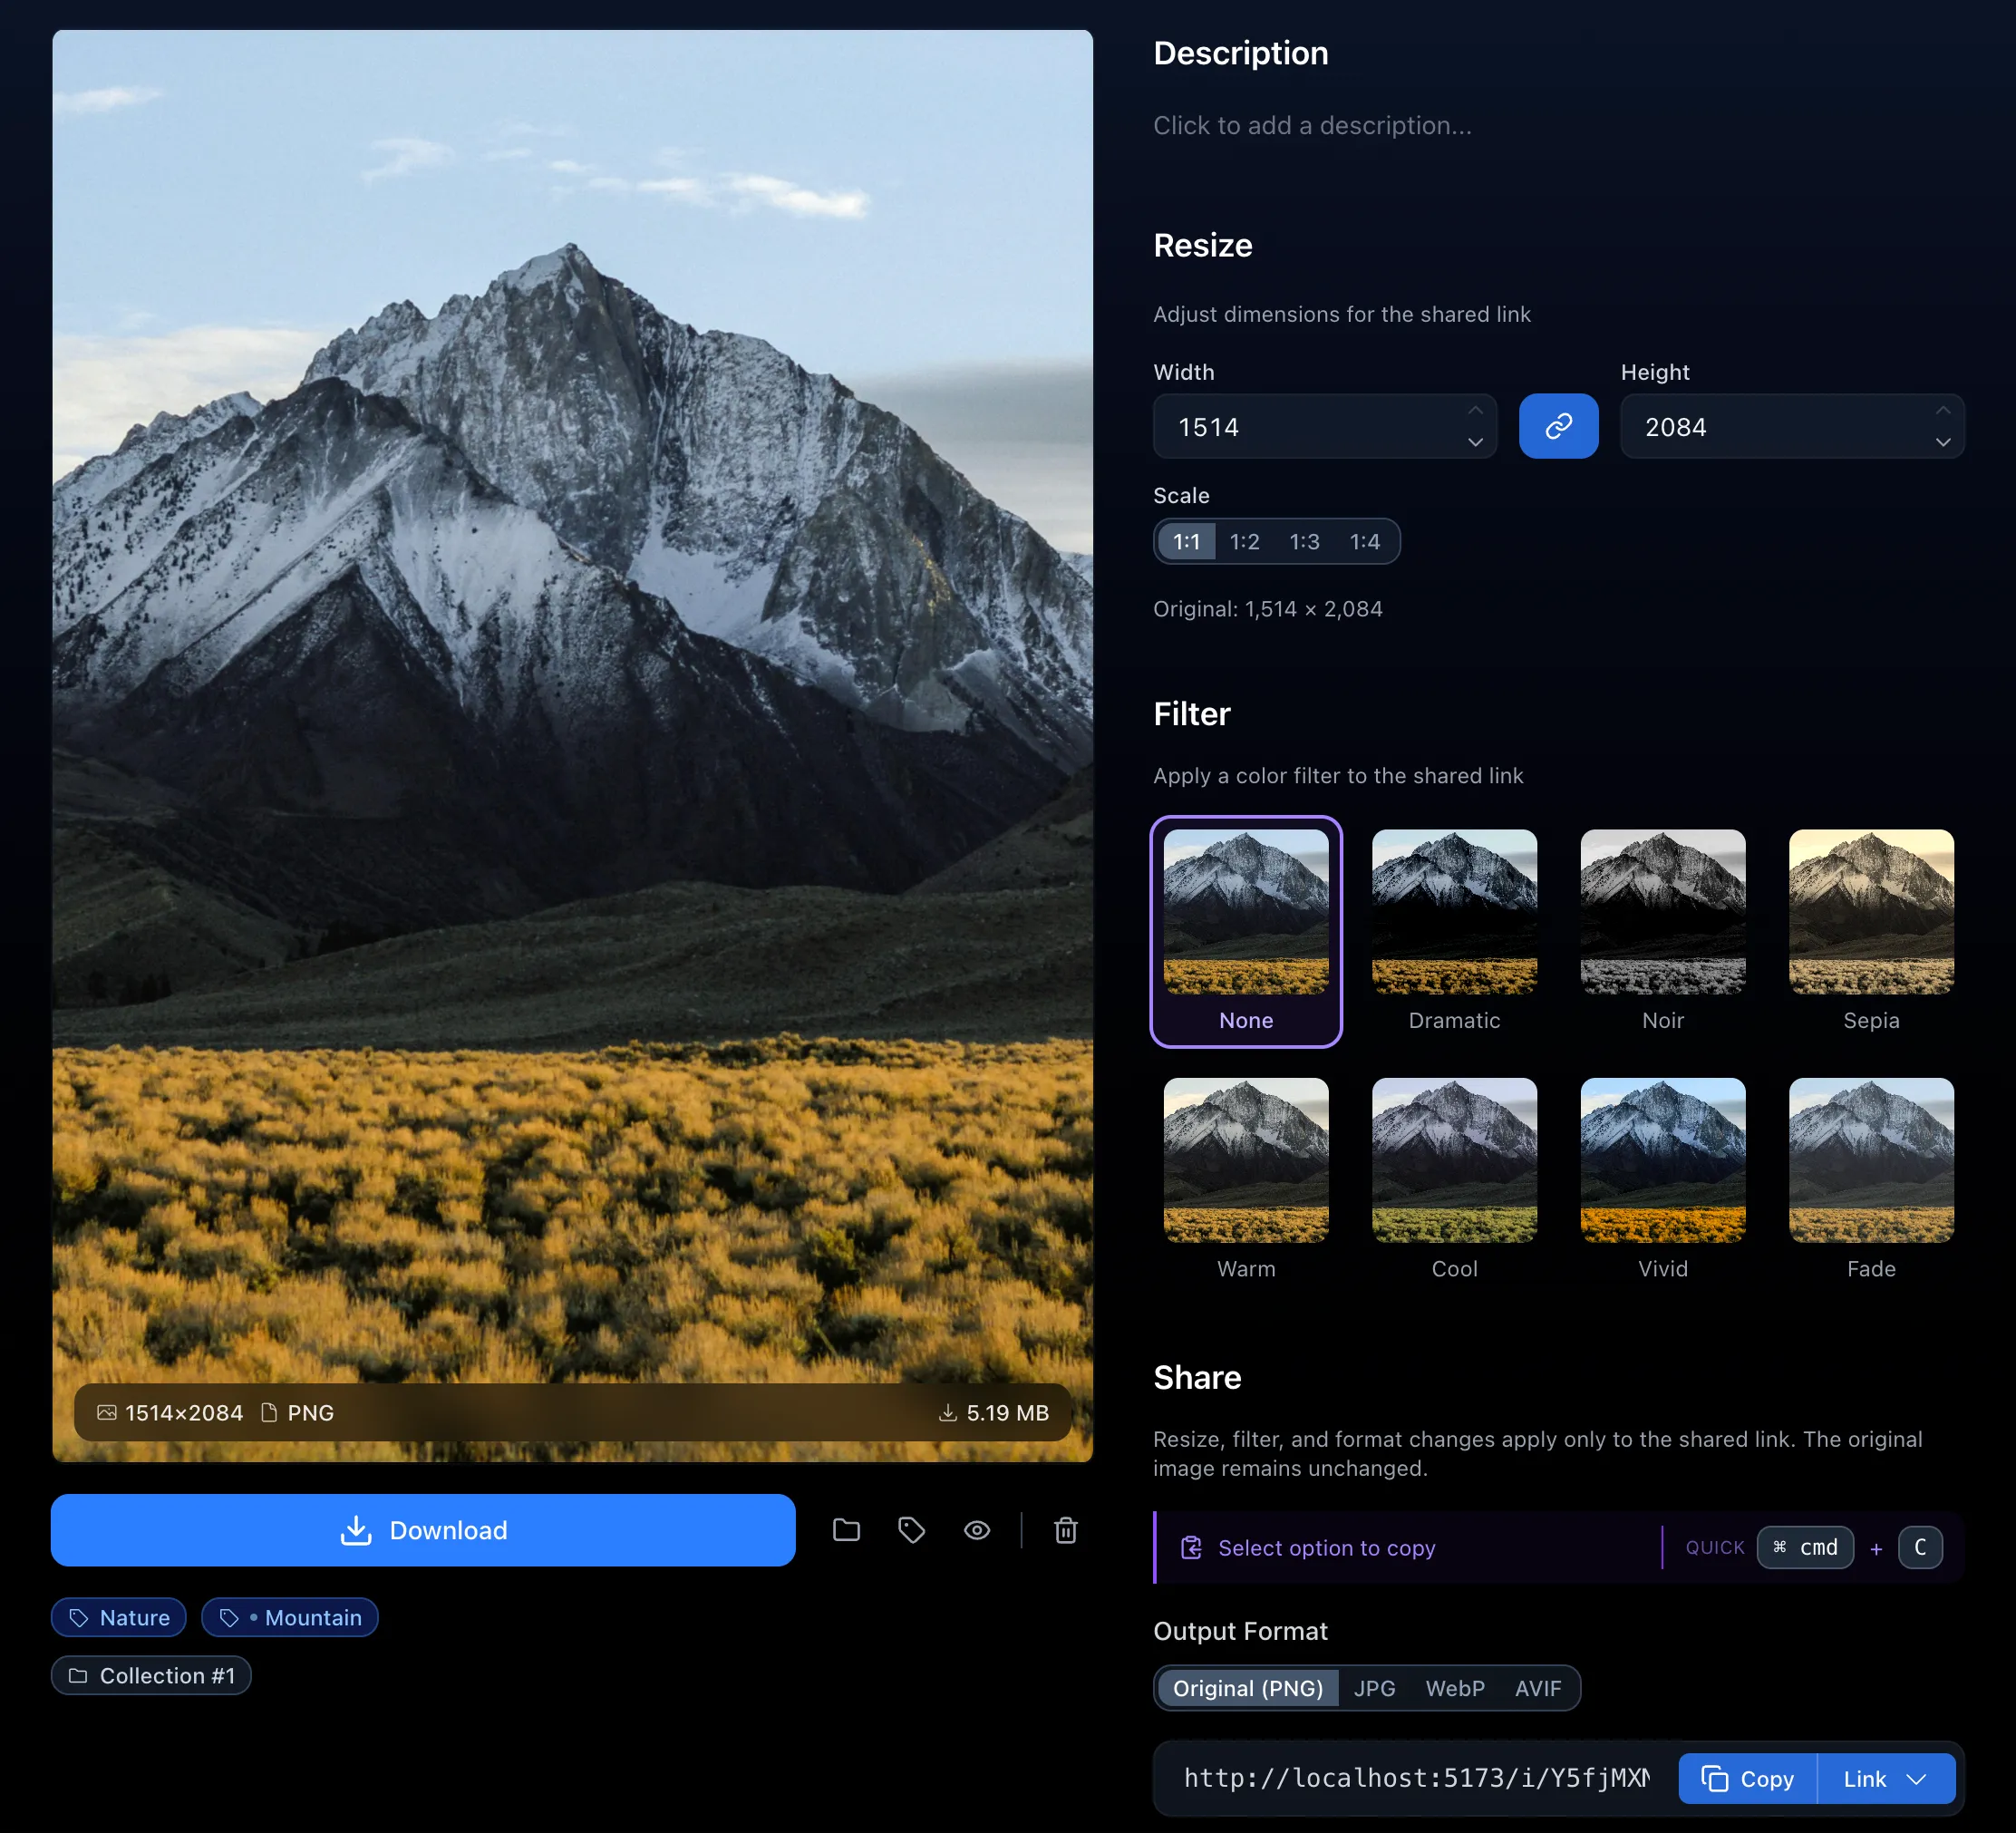Delete the image with the trash icon

1066,1530
